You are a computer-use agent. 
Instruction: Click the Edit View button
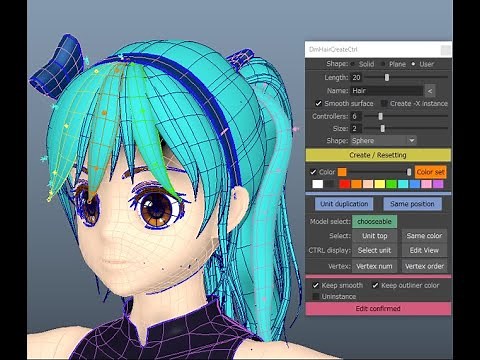click(424, 250)
